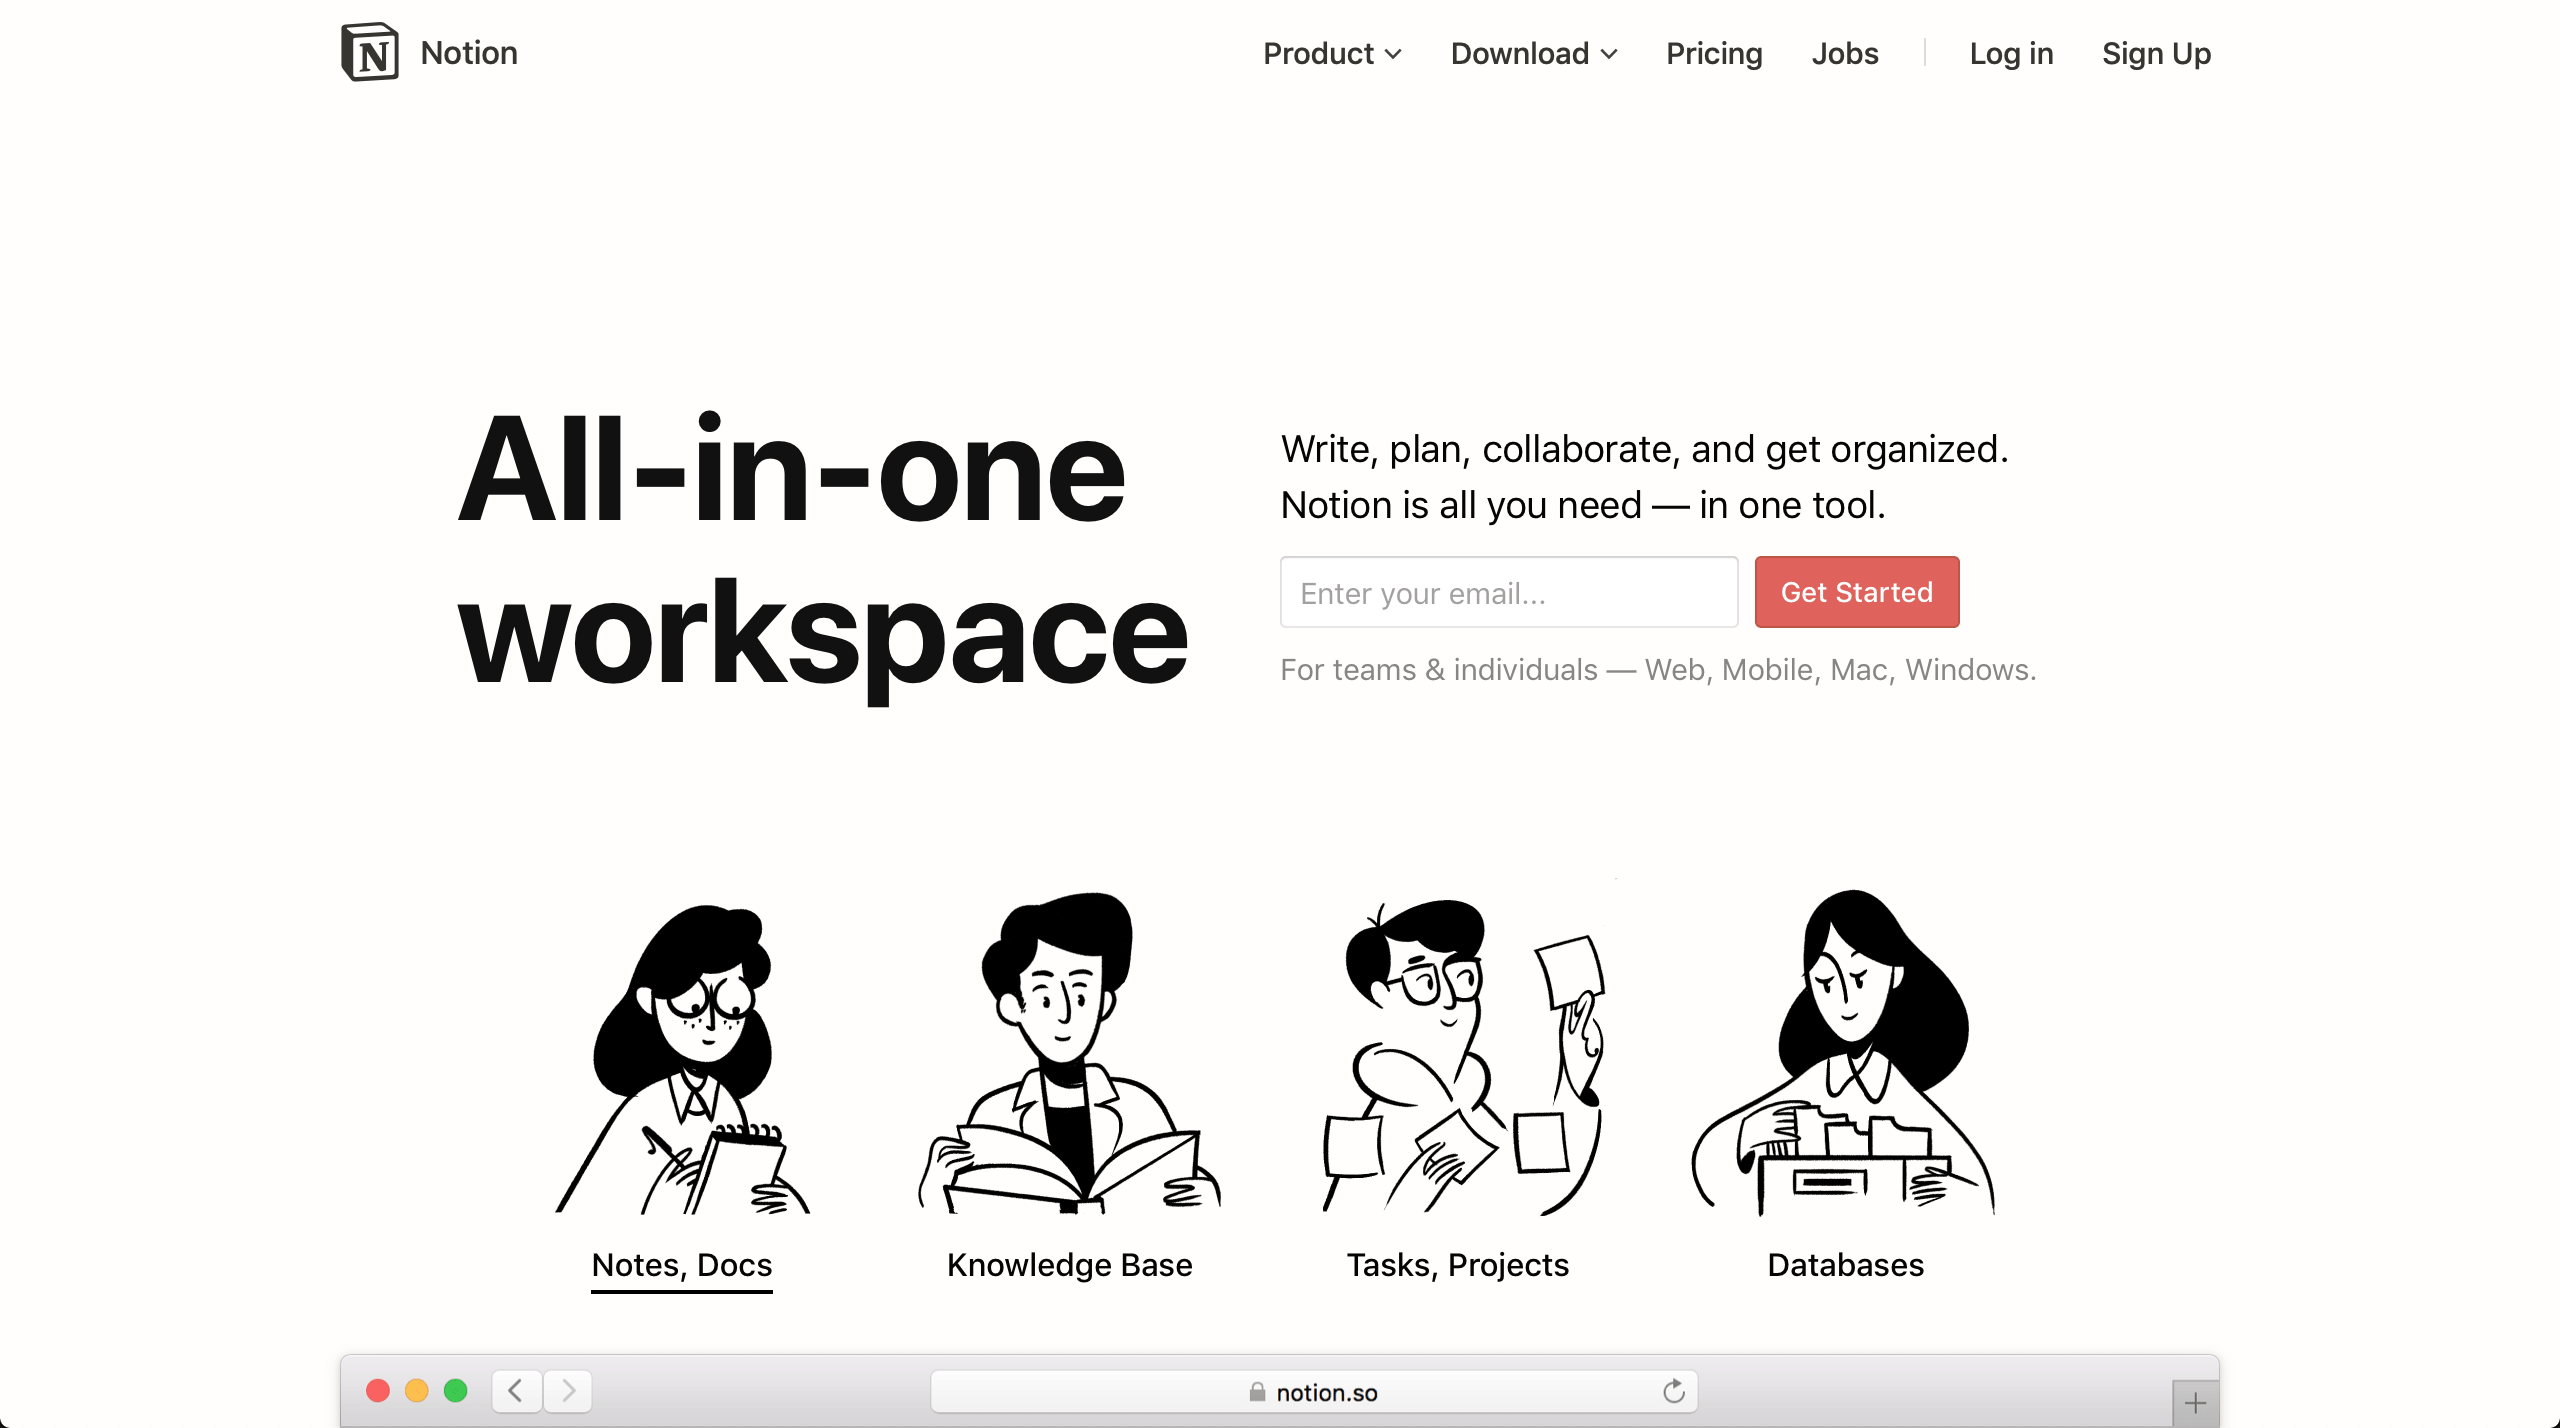The height and width of the screenshot is (1428, 2560).
Task: Open the Jobs menu item
Action: click(1844, 53)
